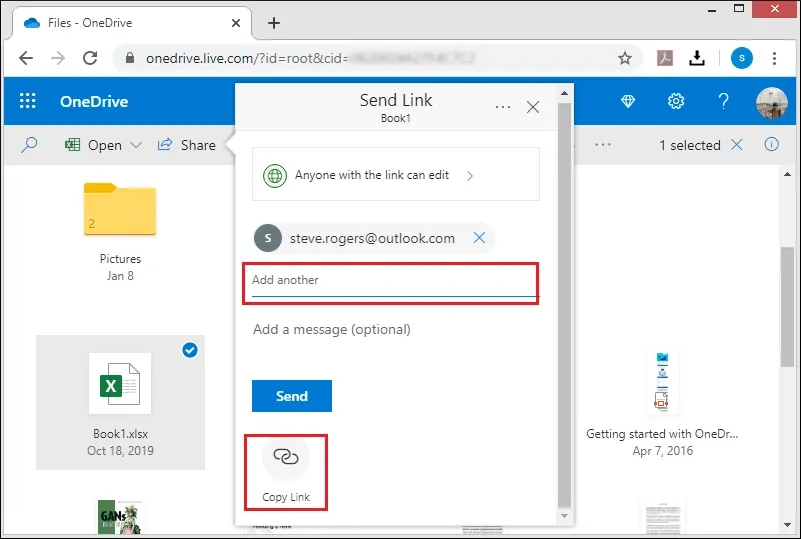
Task: Click the Add a message field
Action: (395, 330)
